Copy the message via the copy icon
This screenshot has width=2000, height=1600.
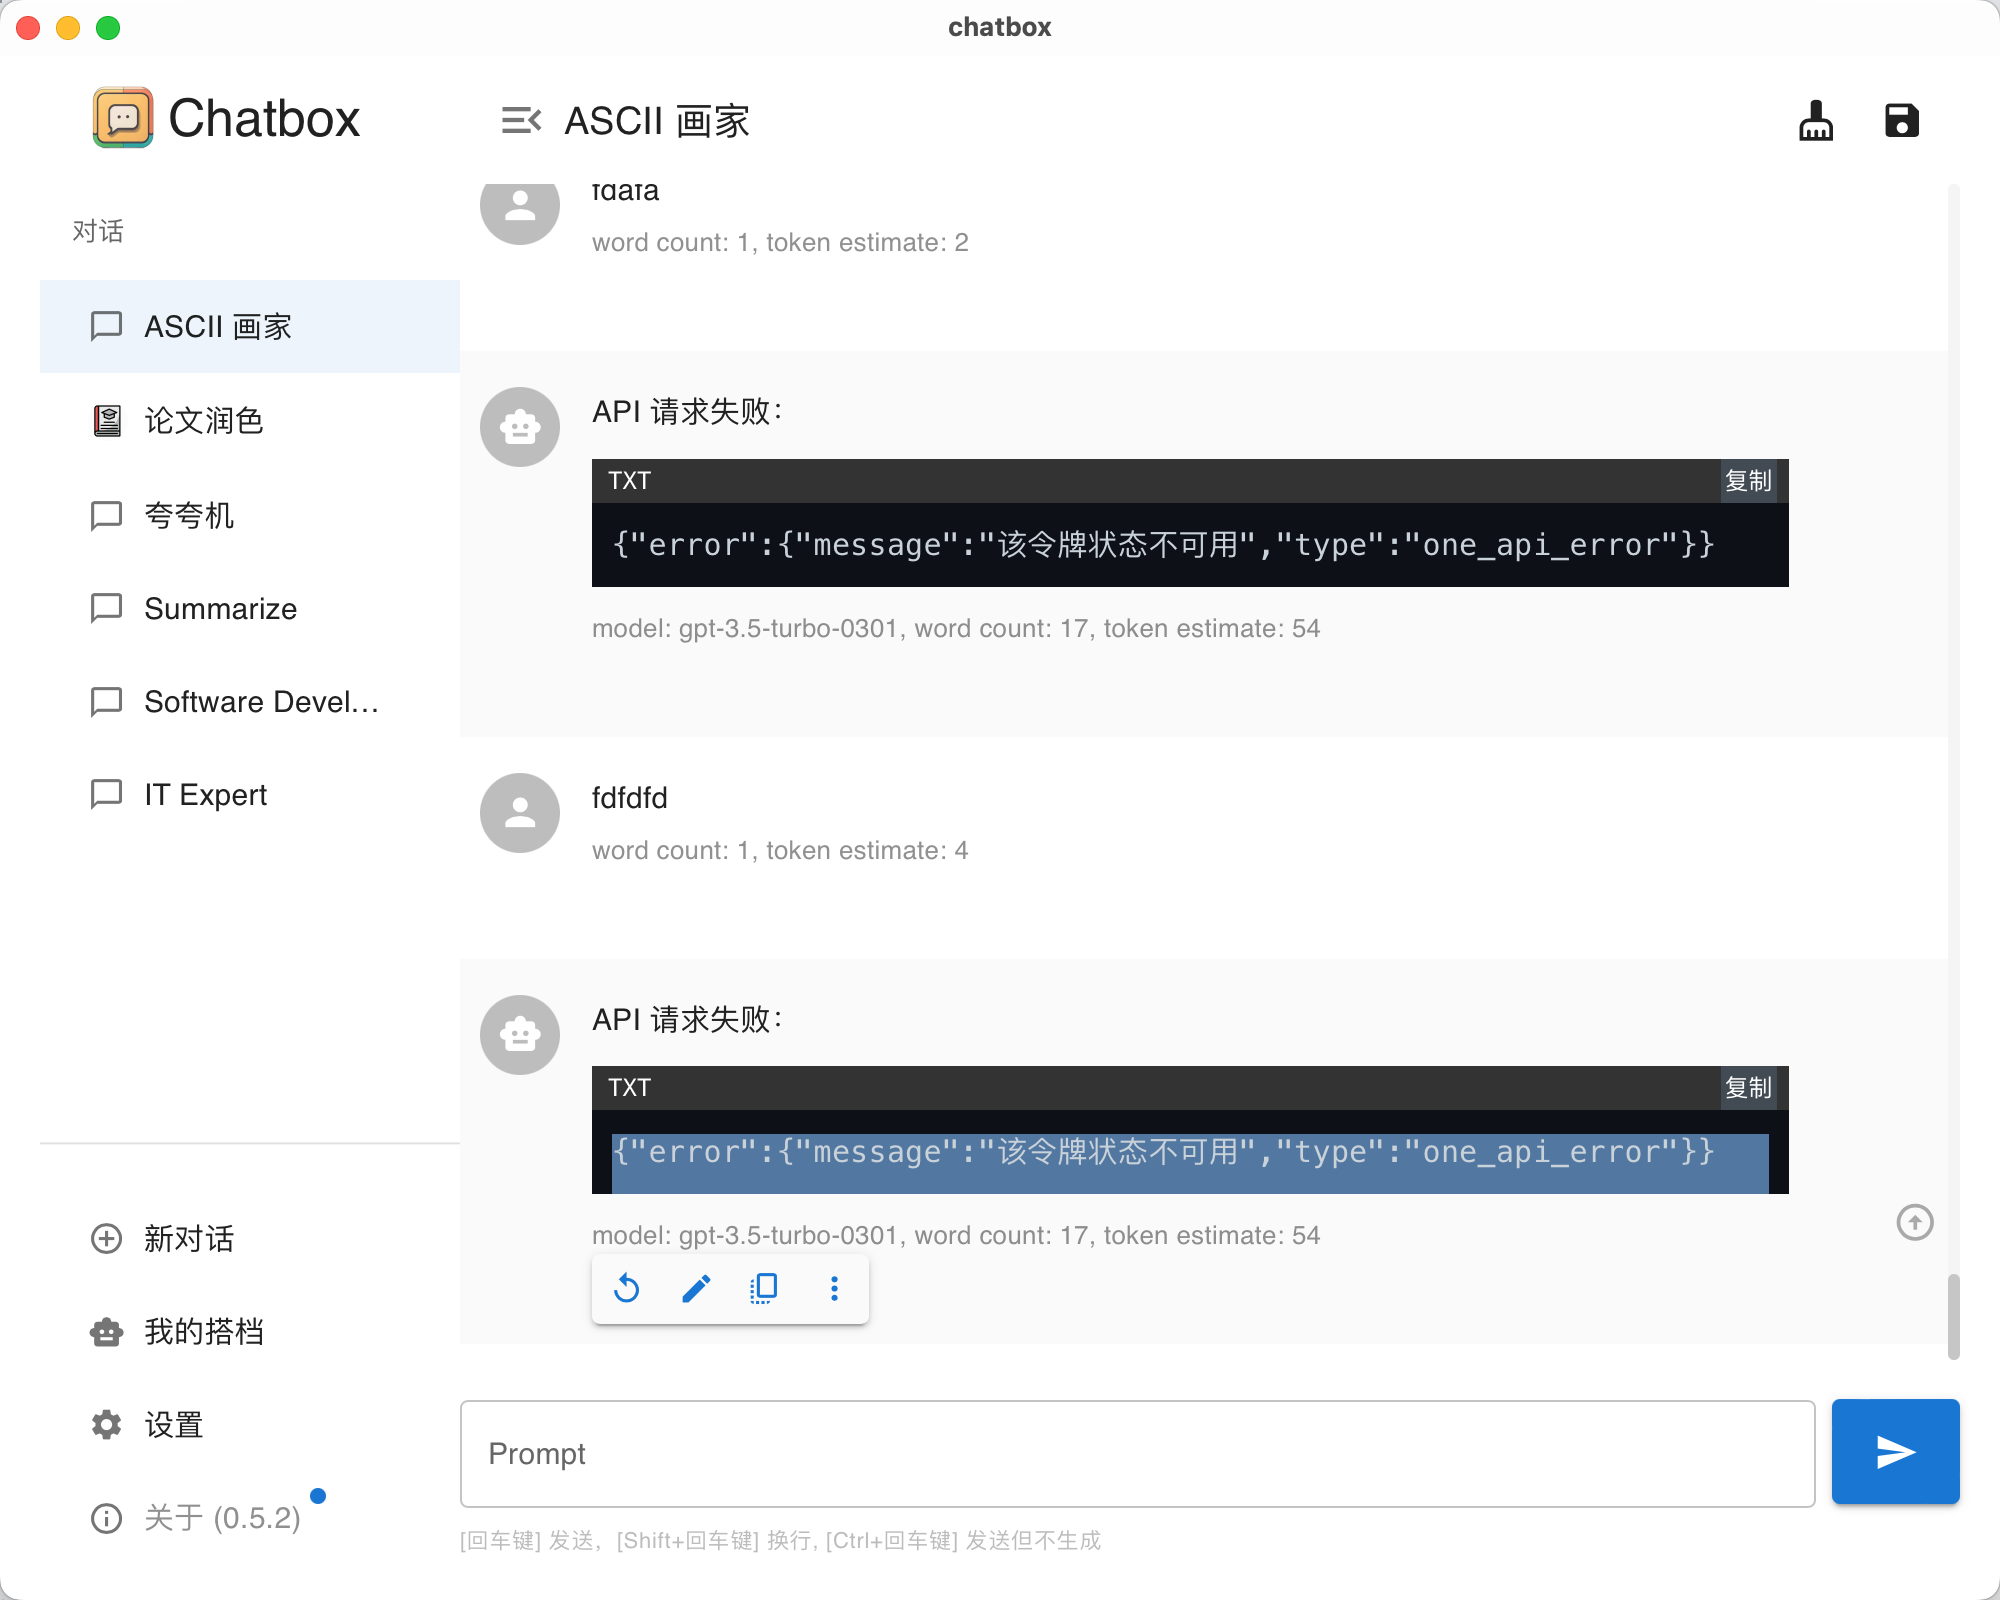(763, 1288)
